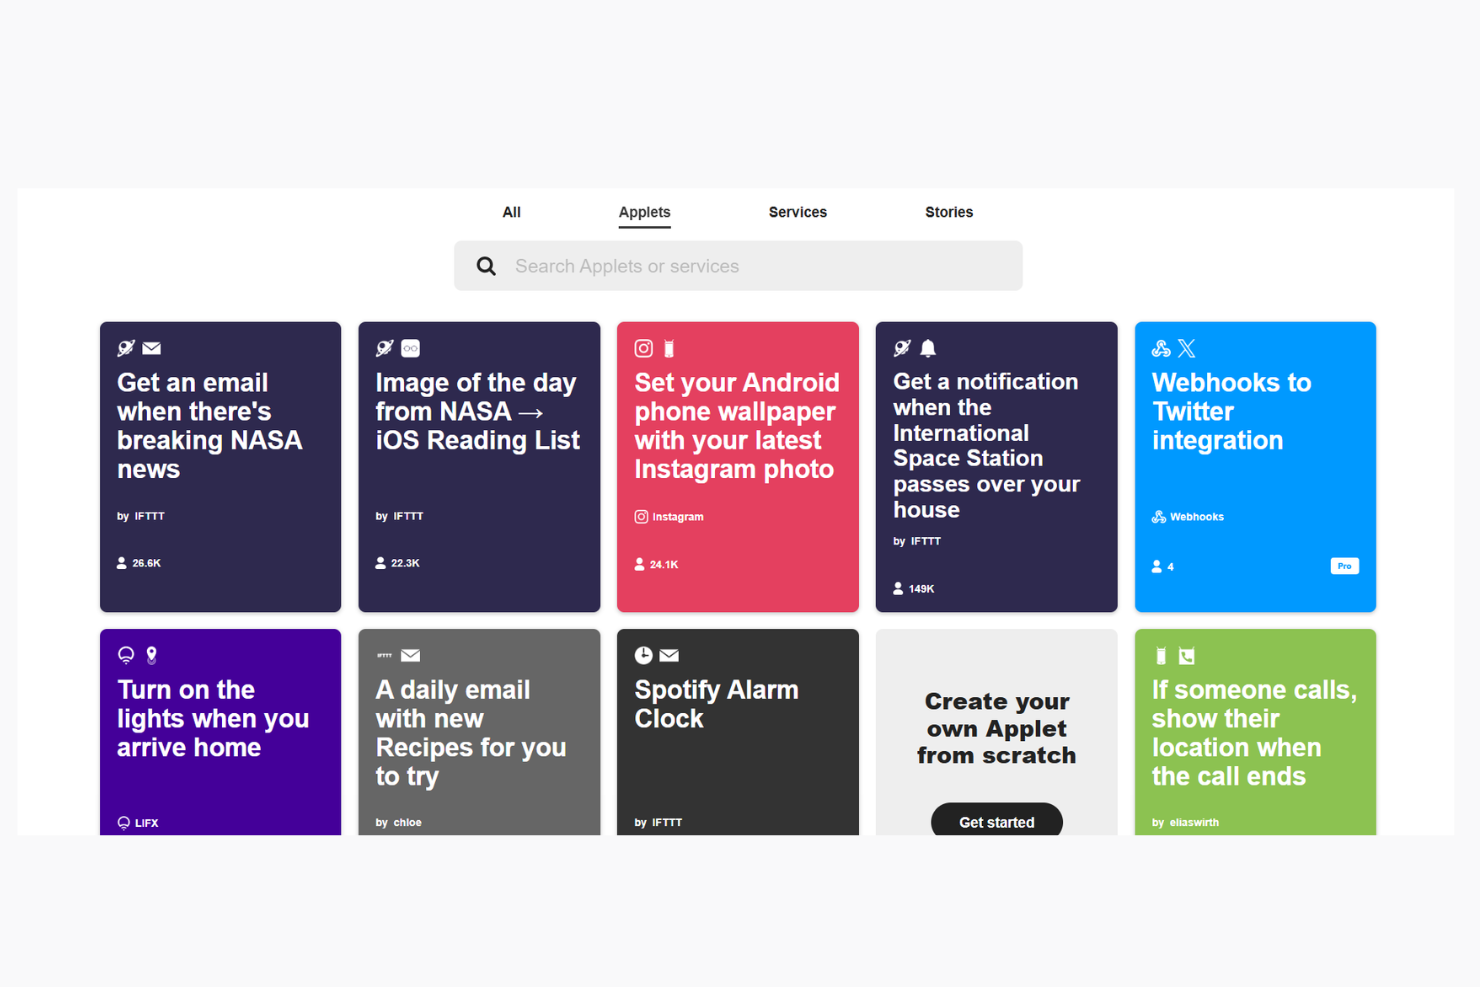Click 'by IFTTT' on Spotify Alarm Clock card
1480x987 pixels.
tap(658, 823)
